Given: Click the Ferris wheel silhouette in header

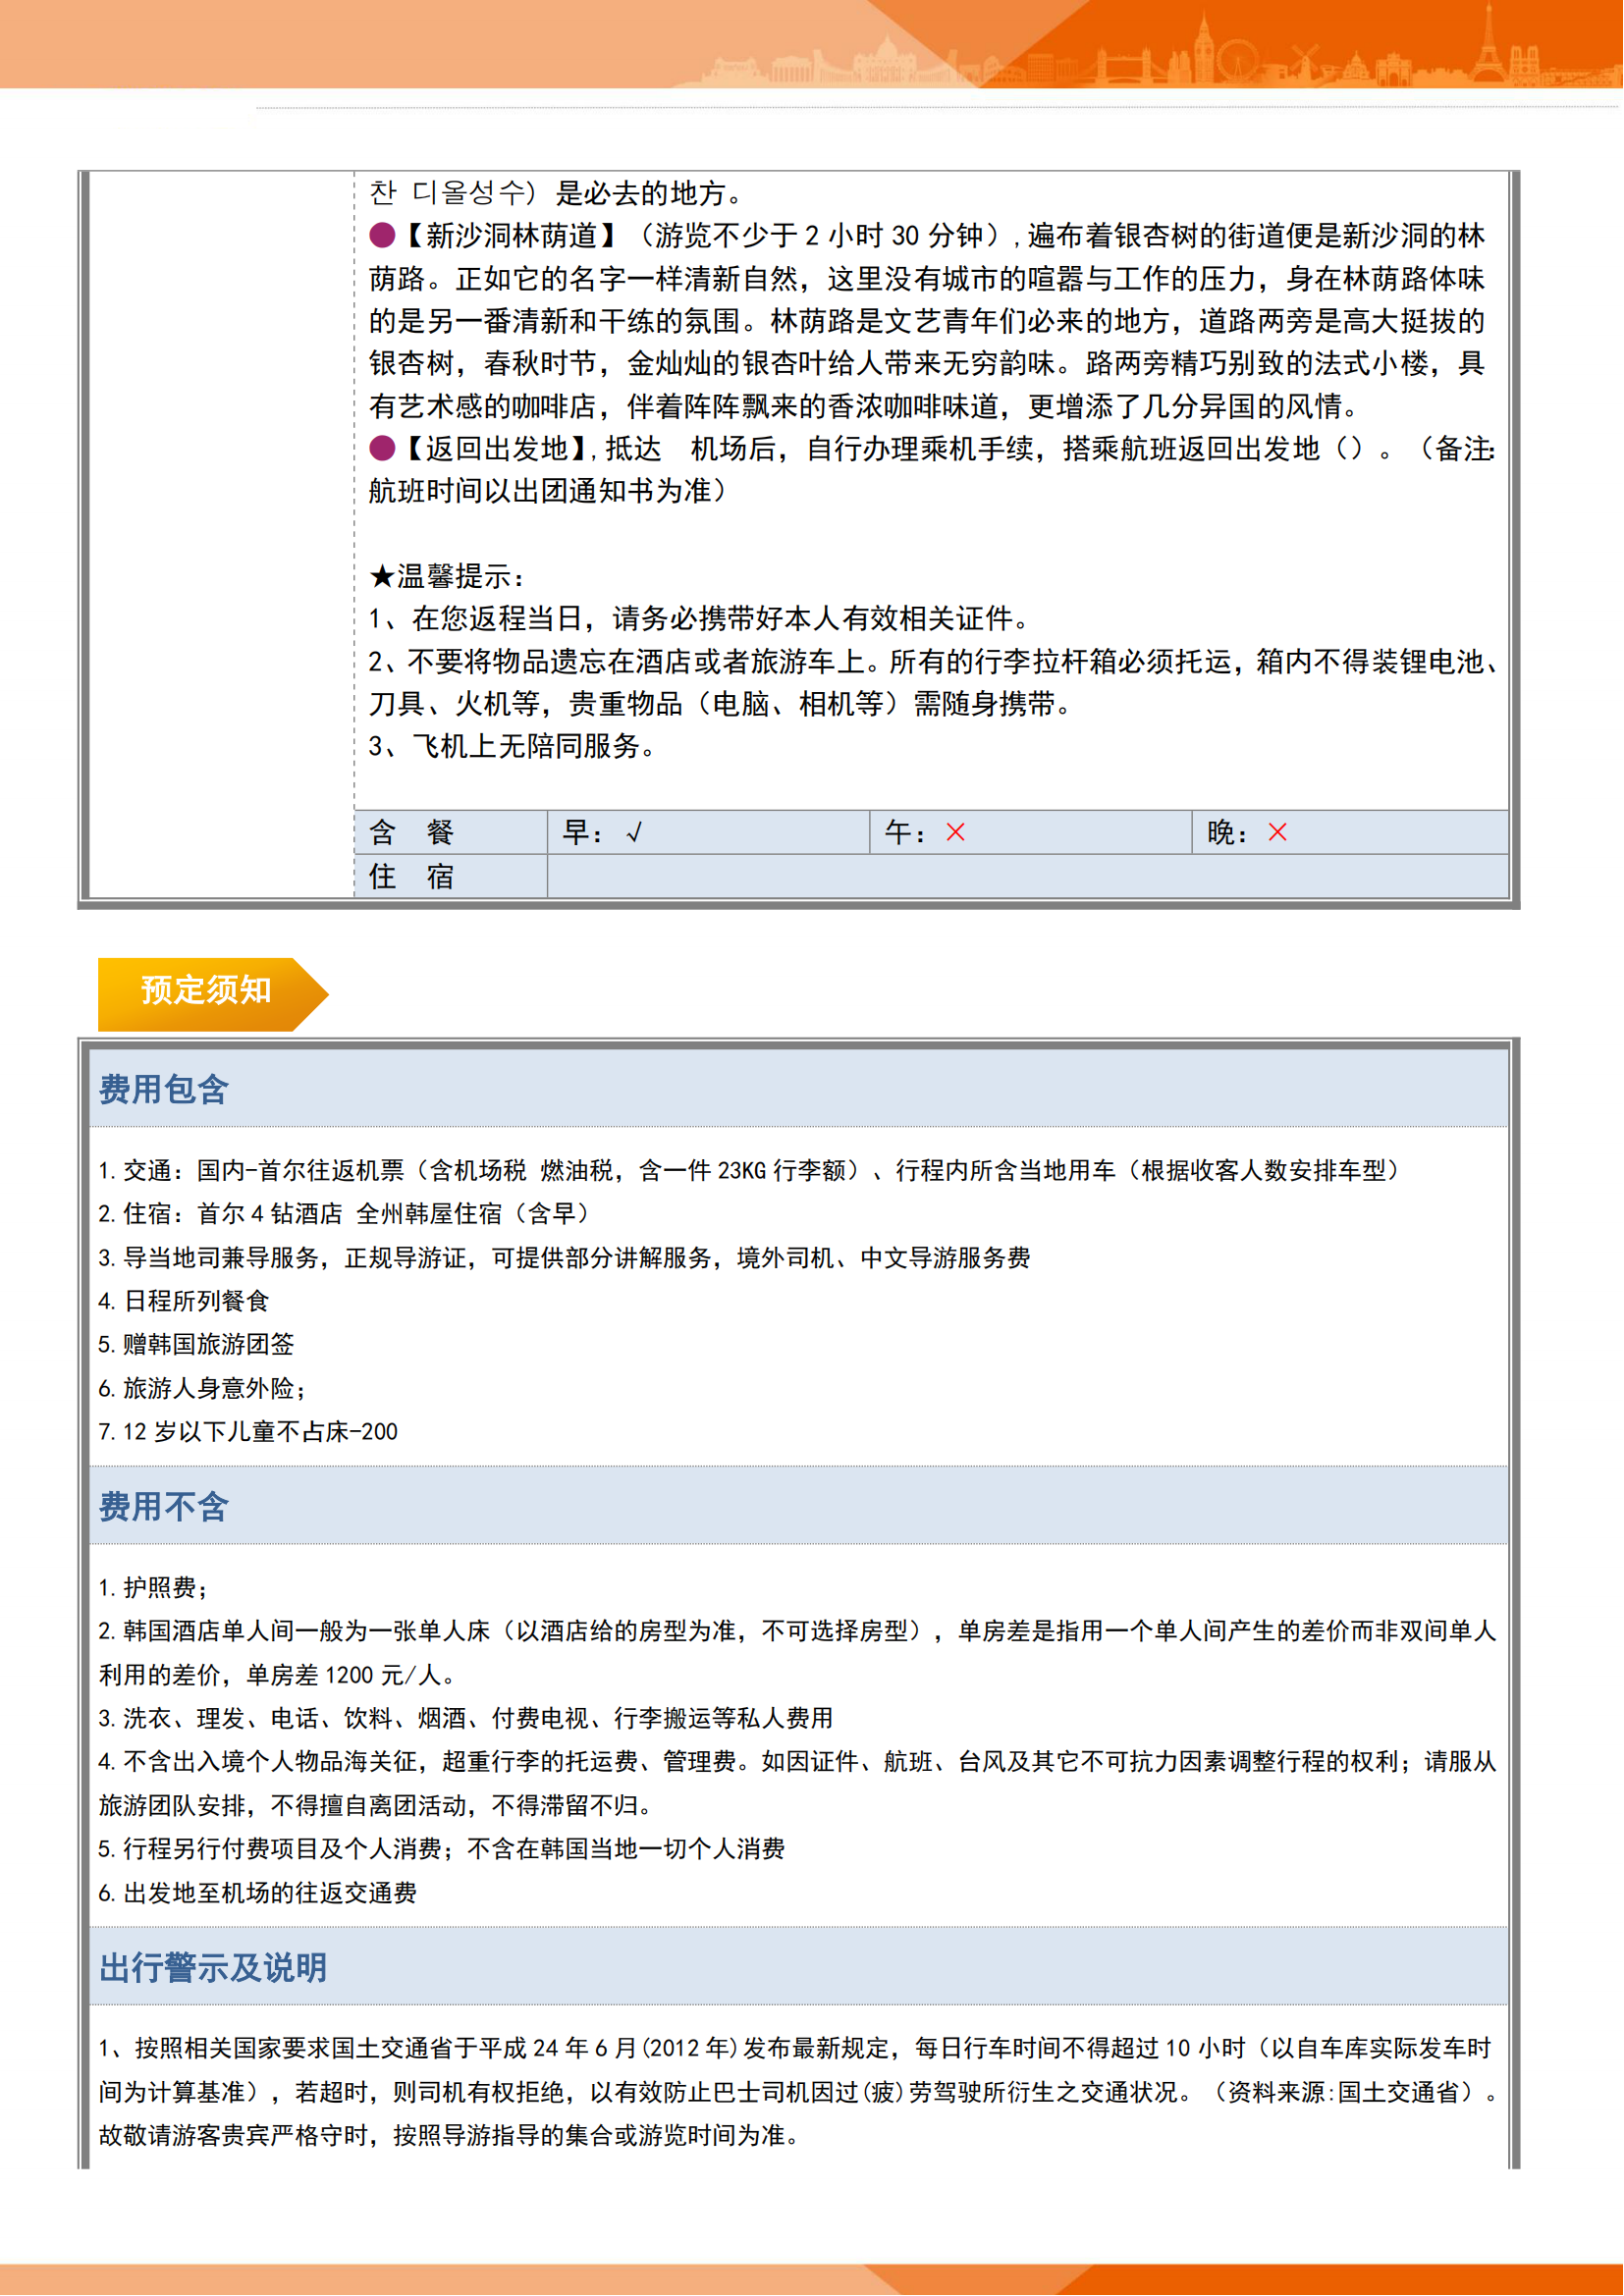Looking at the screenshot, I should (1238, 59).
